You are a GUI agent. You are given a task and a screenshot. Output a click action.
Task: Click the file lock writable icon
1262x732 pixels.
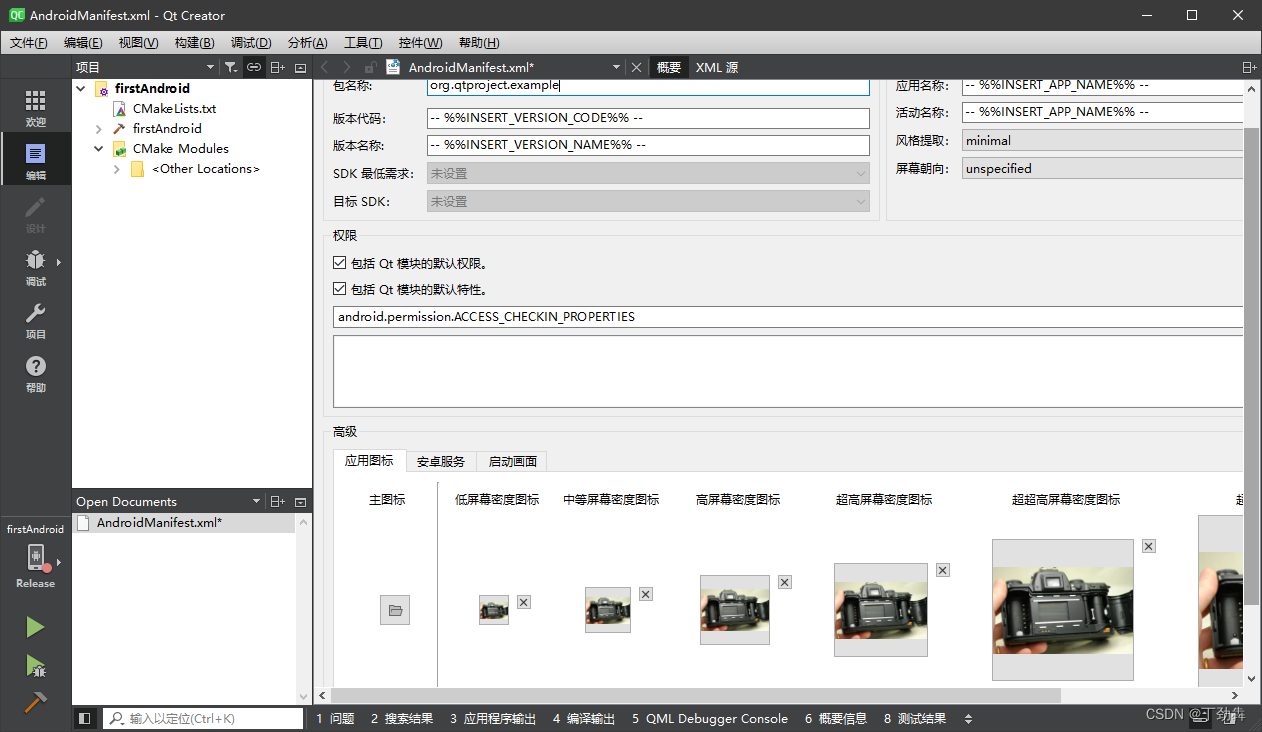pos(370,67)
